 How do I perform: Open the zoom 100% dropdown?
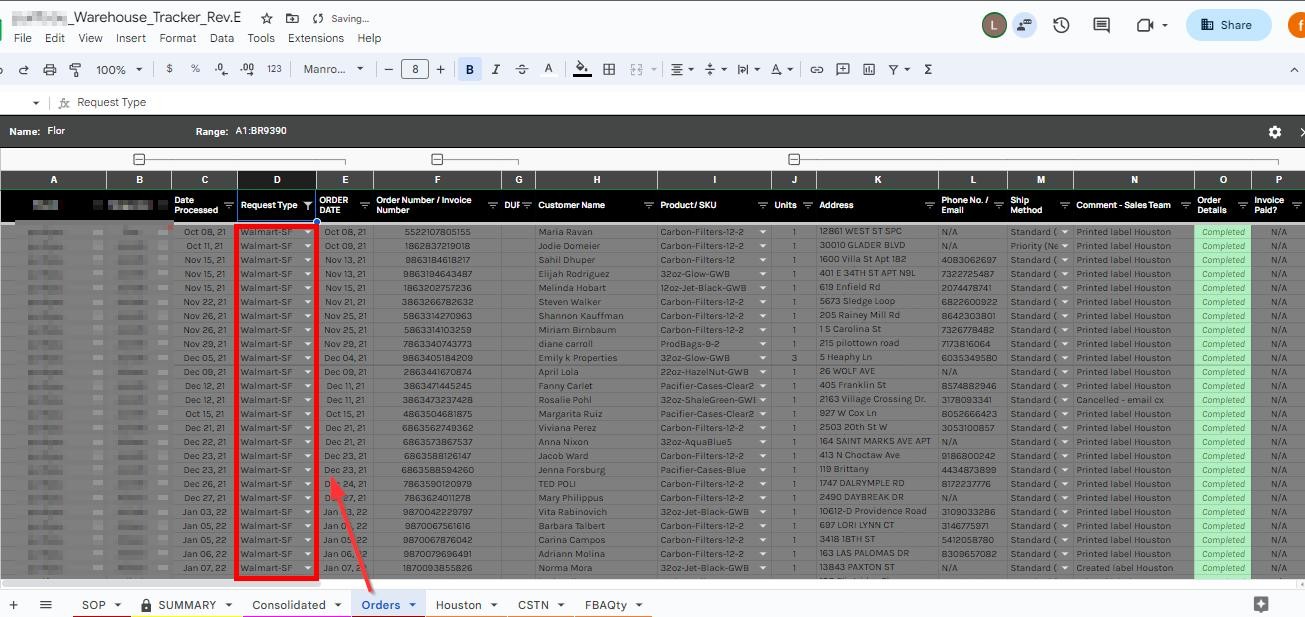(x=119, y=70)
